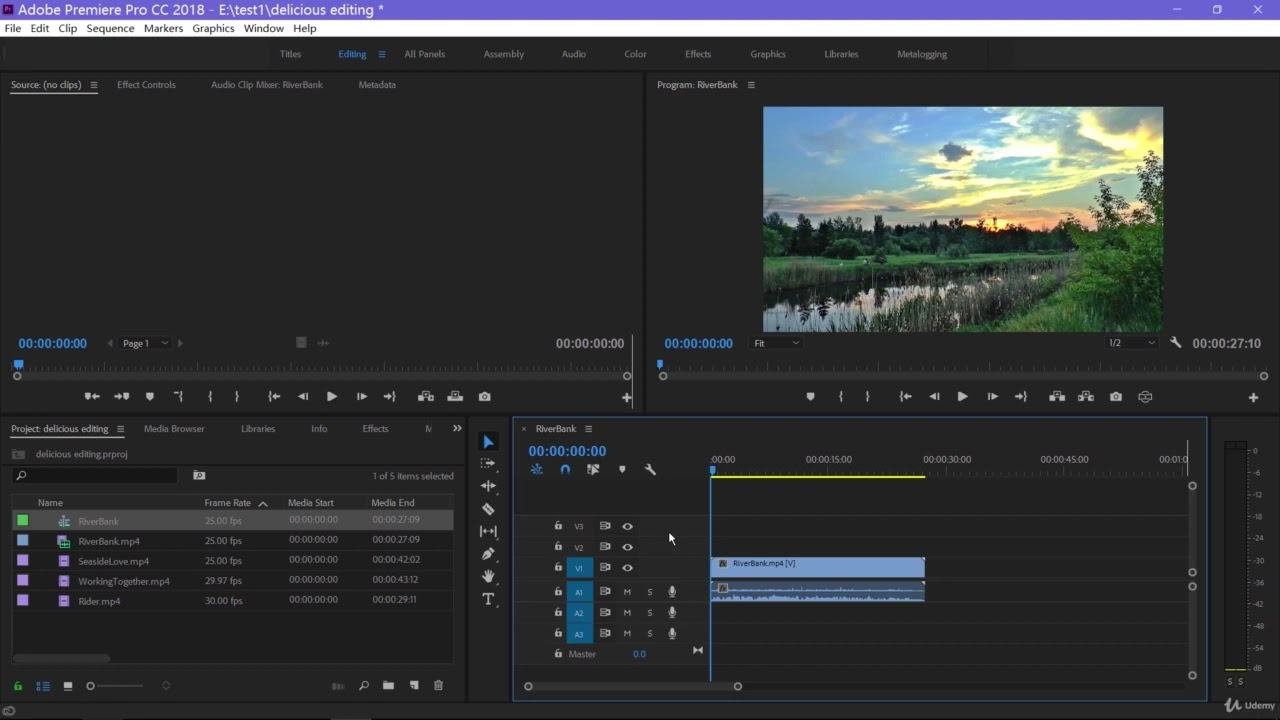This screenshot has width=1280, height=720.
Task: Open Program monitor settings wrench
Action: coord(1175,343)
